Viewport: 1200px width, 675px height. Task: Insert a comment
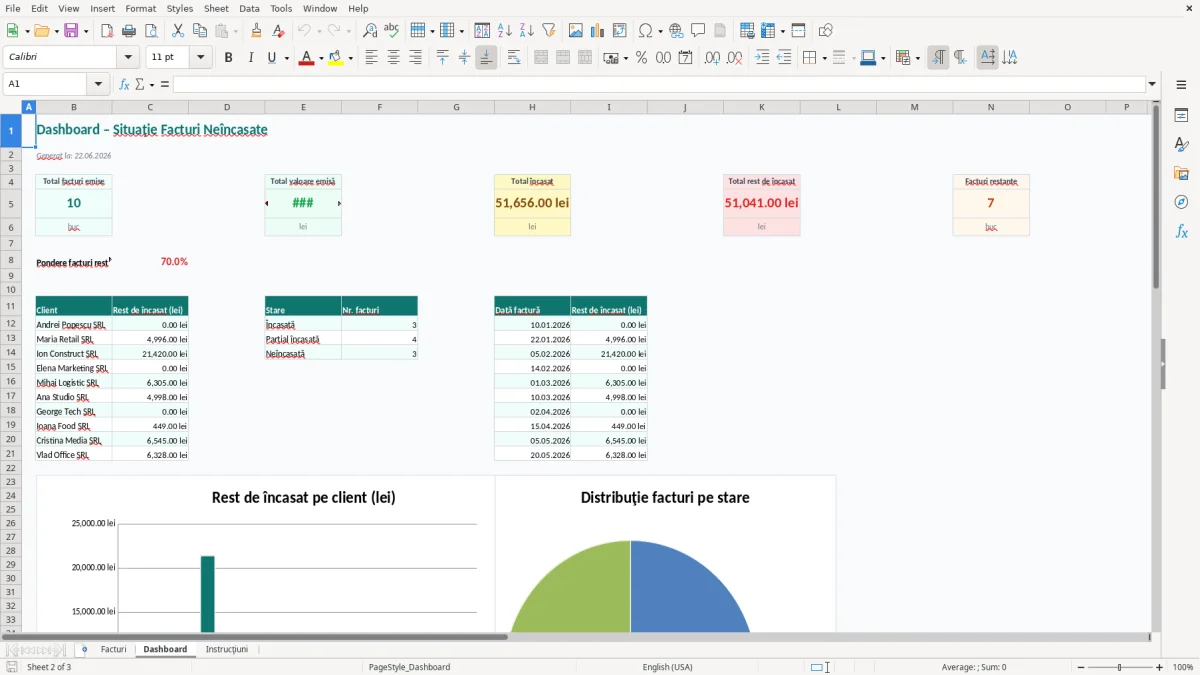[x=698, y=31]
